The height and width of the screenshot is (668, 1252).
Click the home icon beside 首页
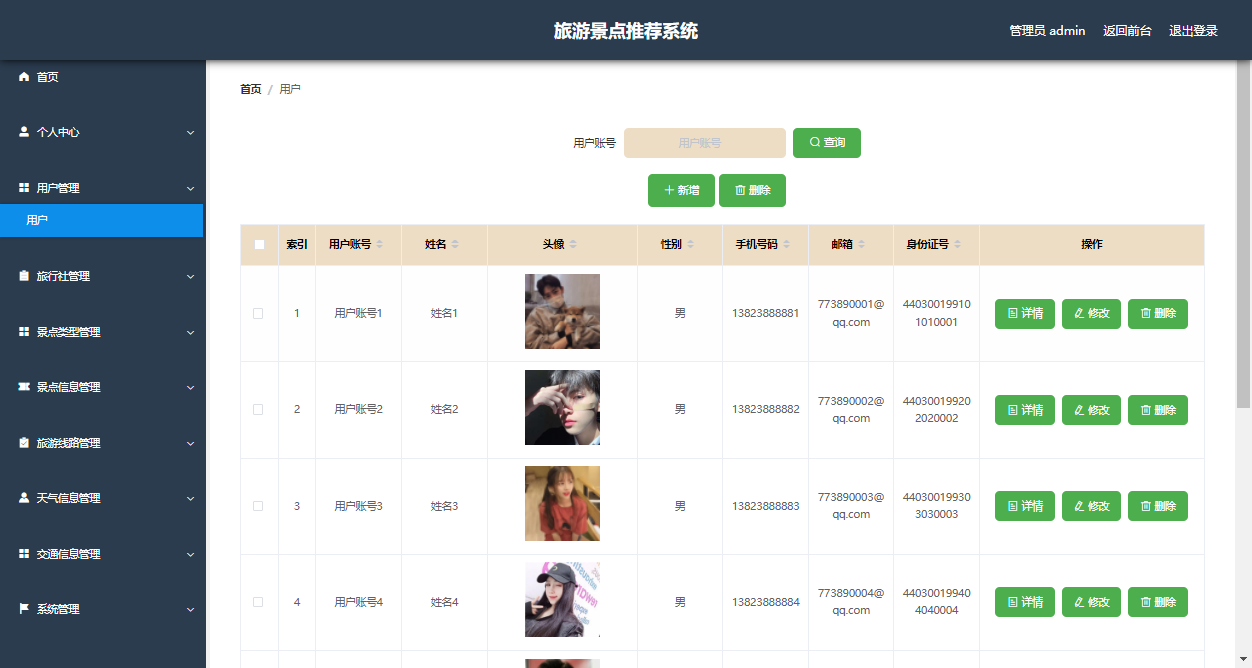point(22,76)
